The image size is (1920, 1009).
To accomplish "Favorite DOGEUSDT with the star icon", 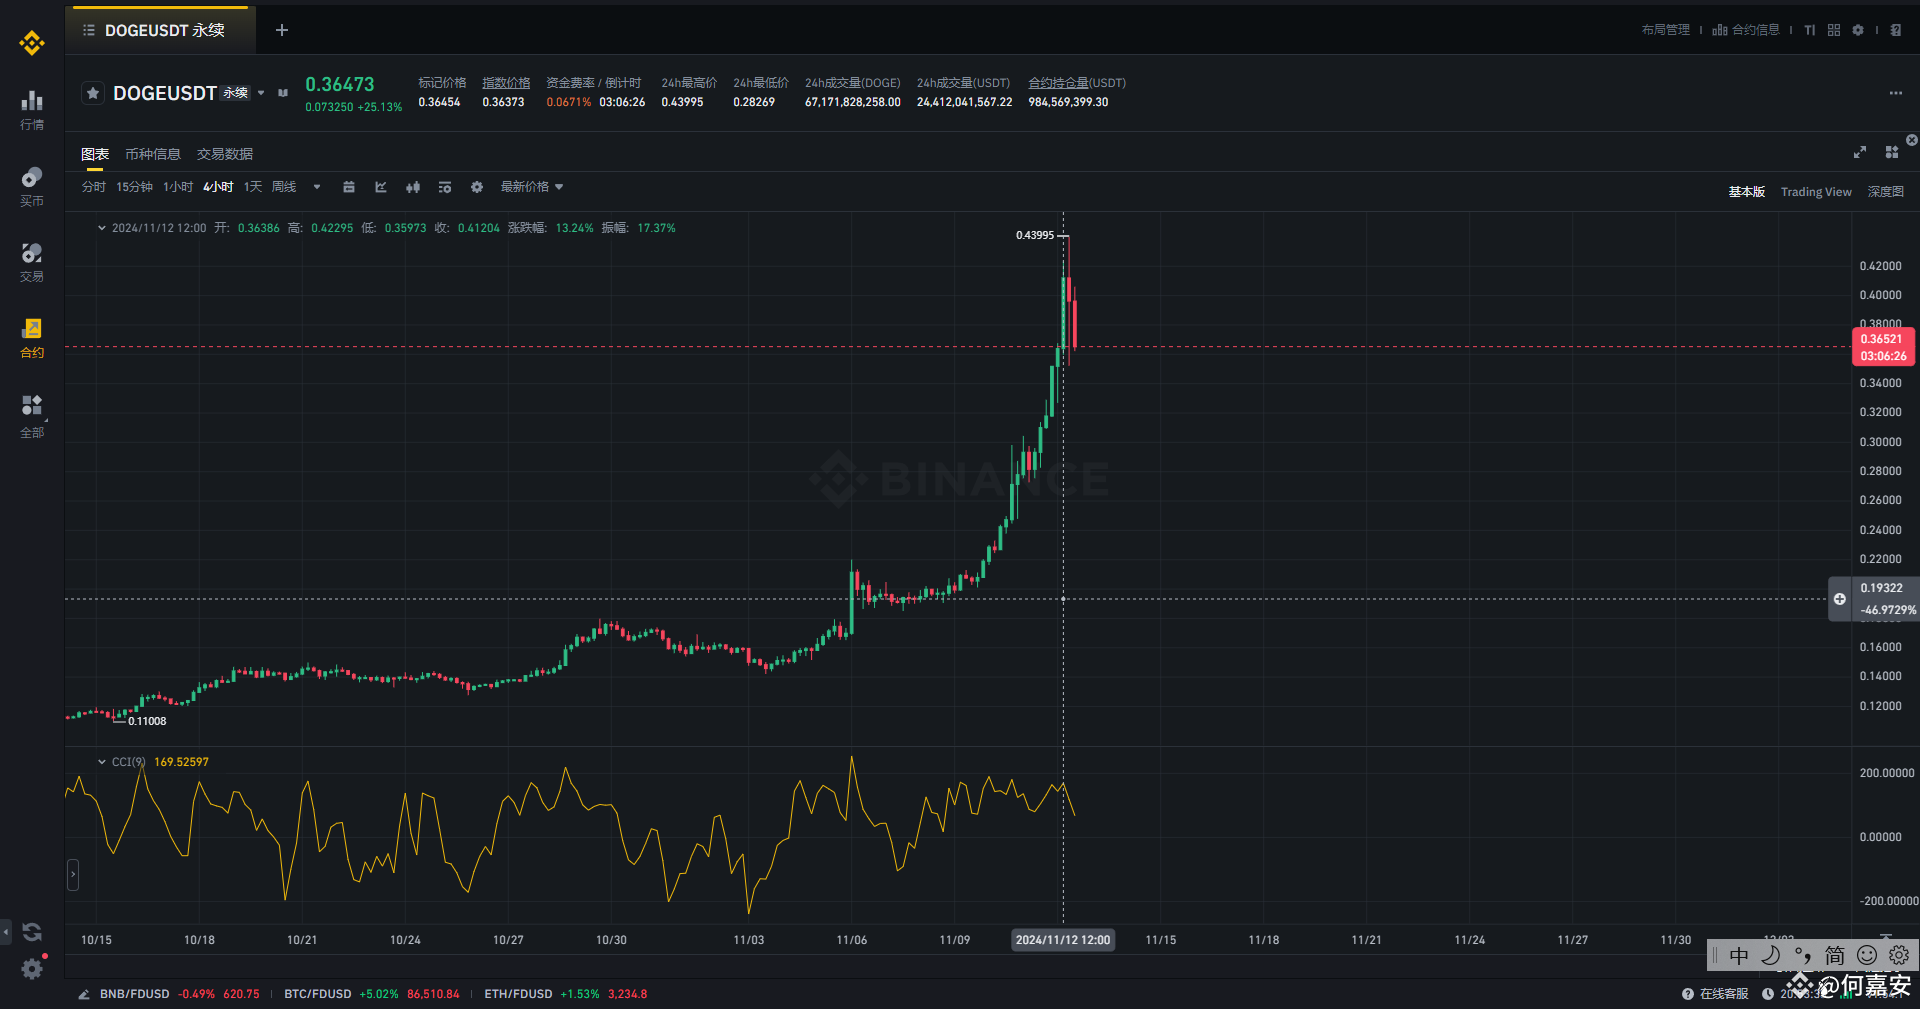I will (x=93, y=93).
